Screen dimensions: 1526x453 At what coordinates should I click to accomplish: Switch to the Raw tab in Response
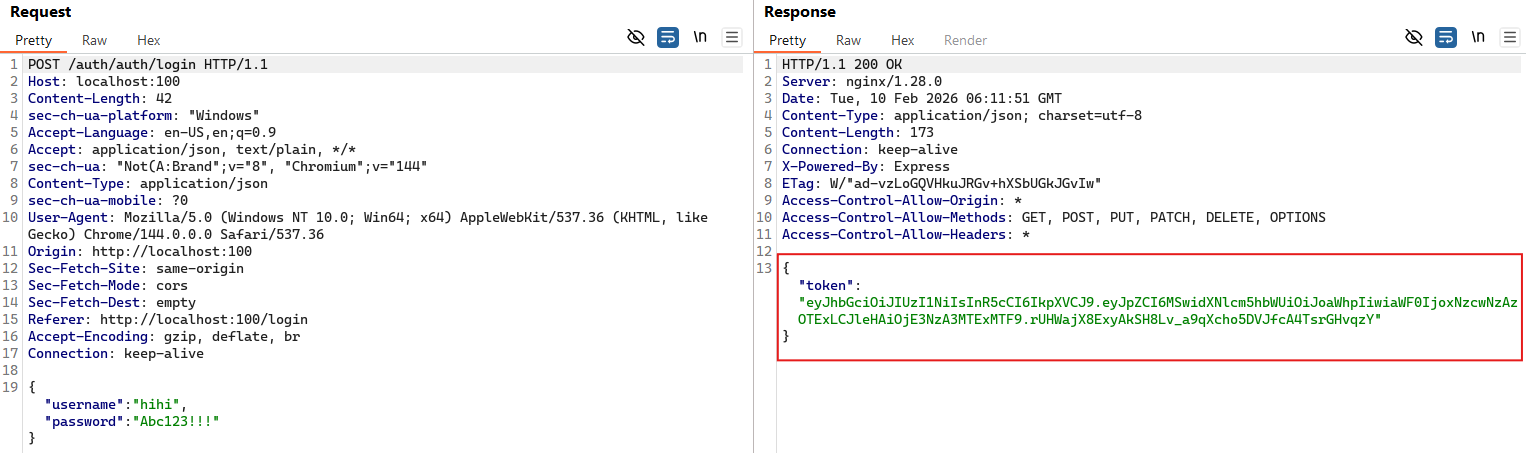coord(848,41)
